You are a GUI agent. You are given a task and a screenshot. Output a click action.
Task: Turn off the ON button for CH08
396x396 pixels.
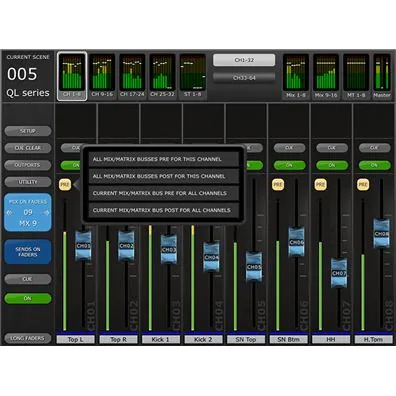(374, 165)
